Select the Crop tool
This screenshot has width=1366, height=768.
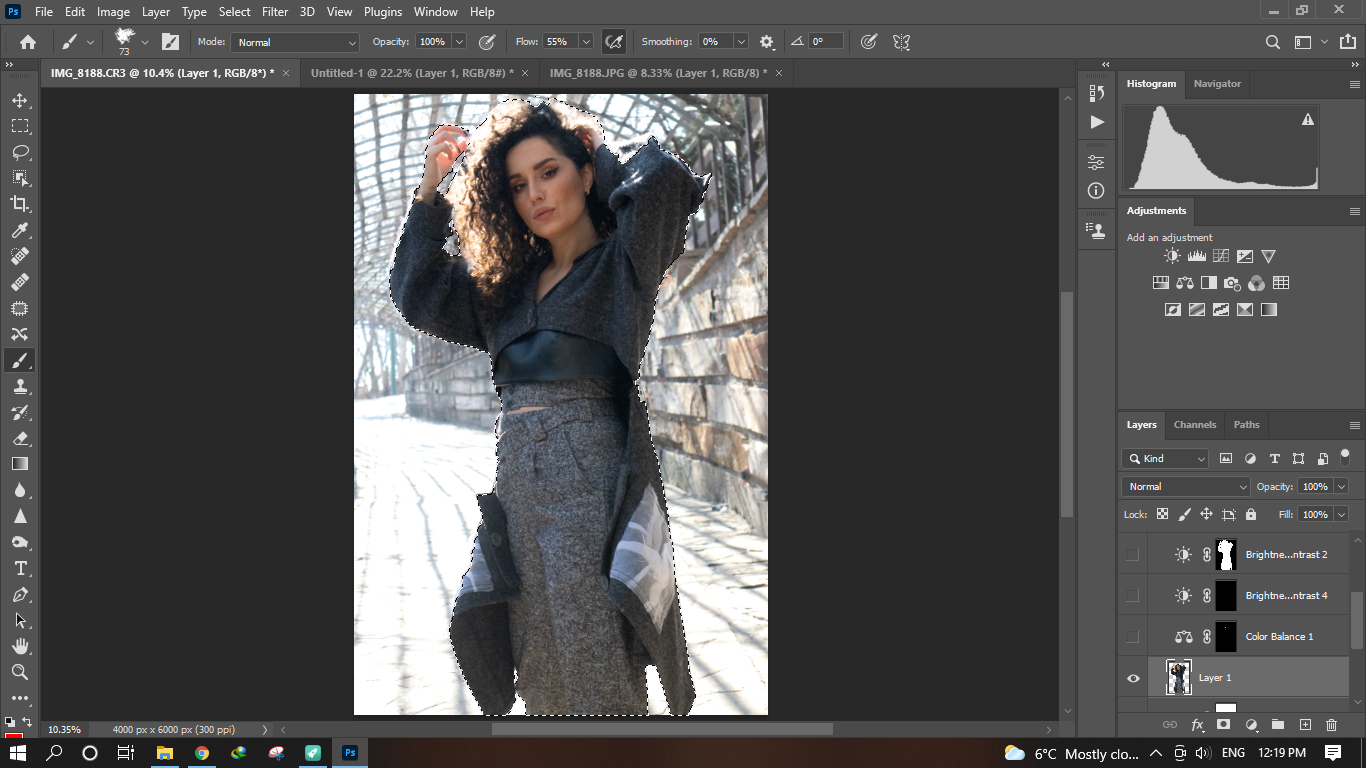tap(20, 204)
